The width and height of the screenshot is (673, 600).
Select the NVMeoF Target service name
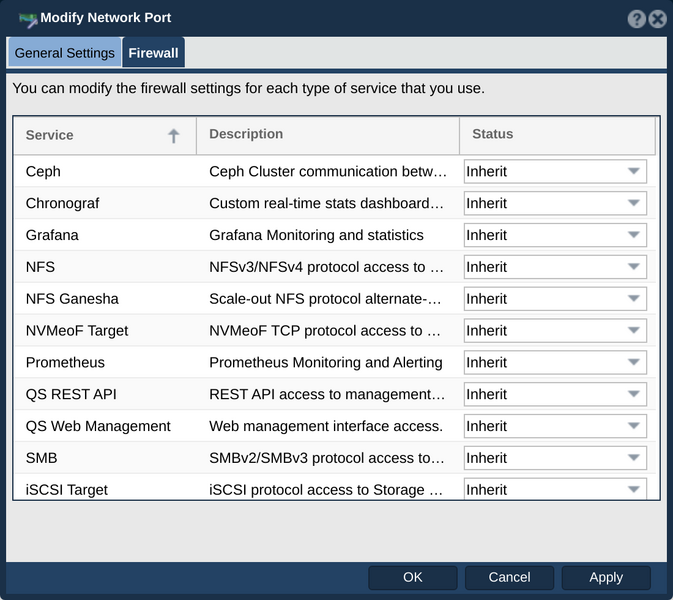77,330
